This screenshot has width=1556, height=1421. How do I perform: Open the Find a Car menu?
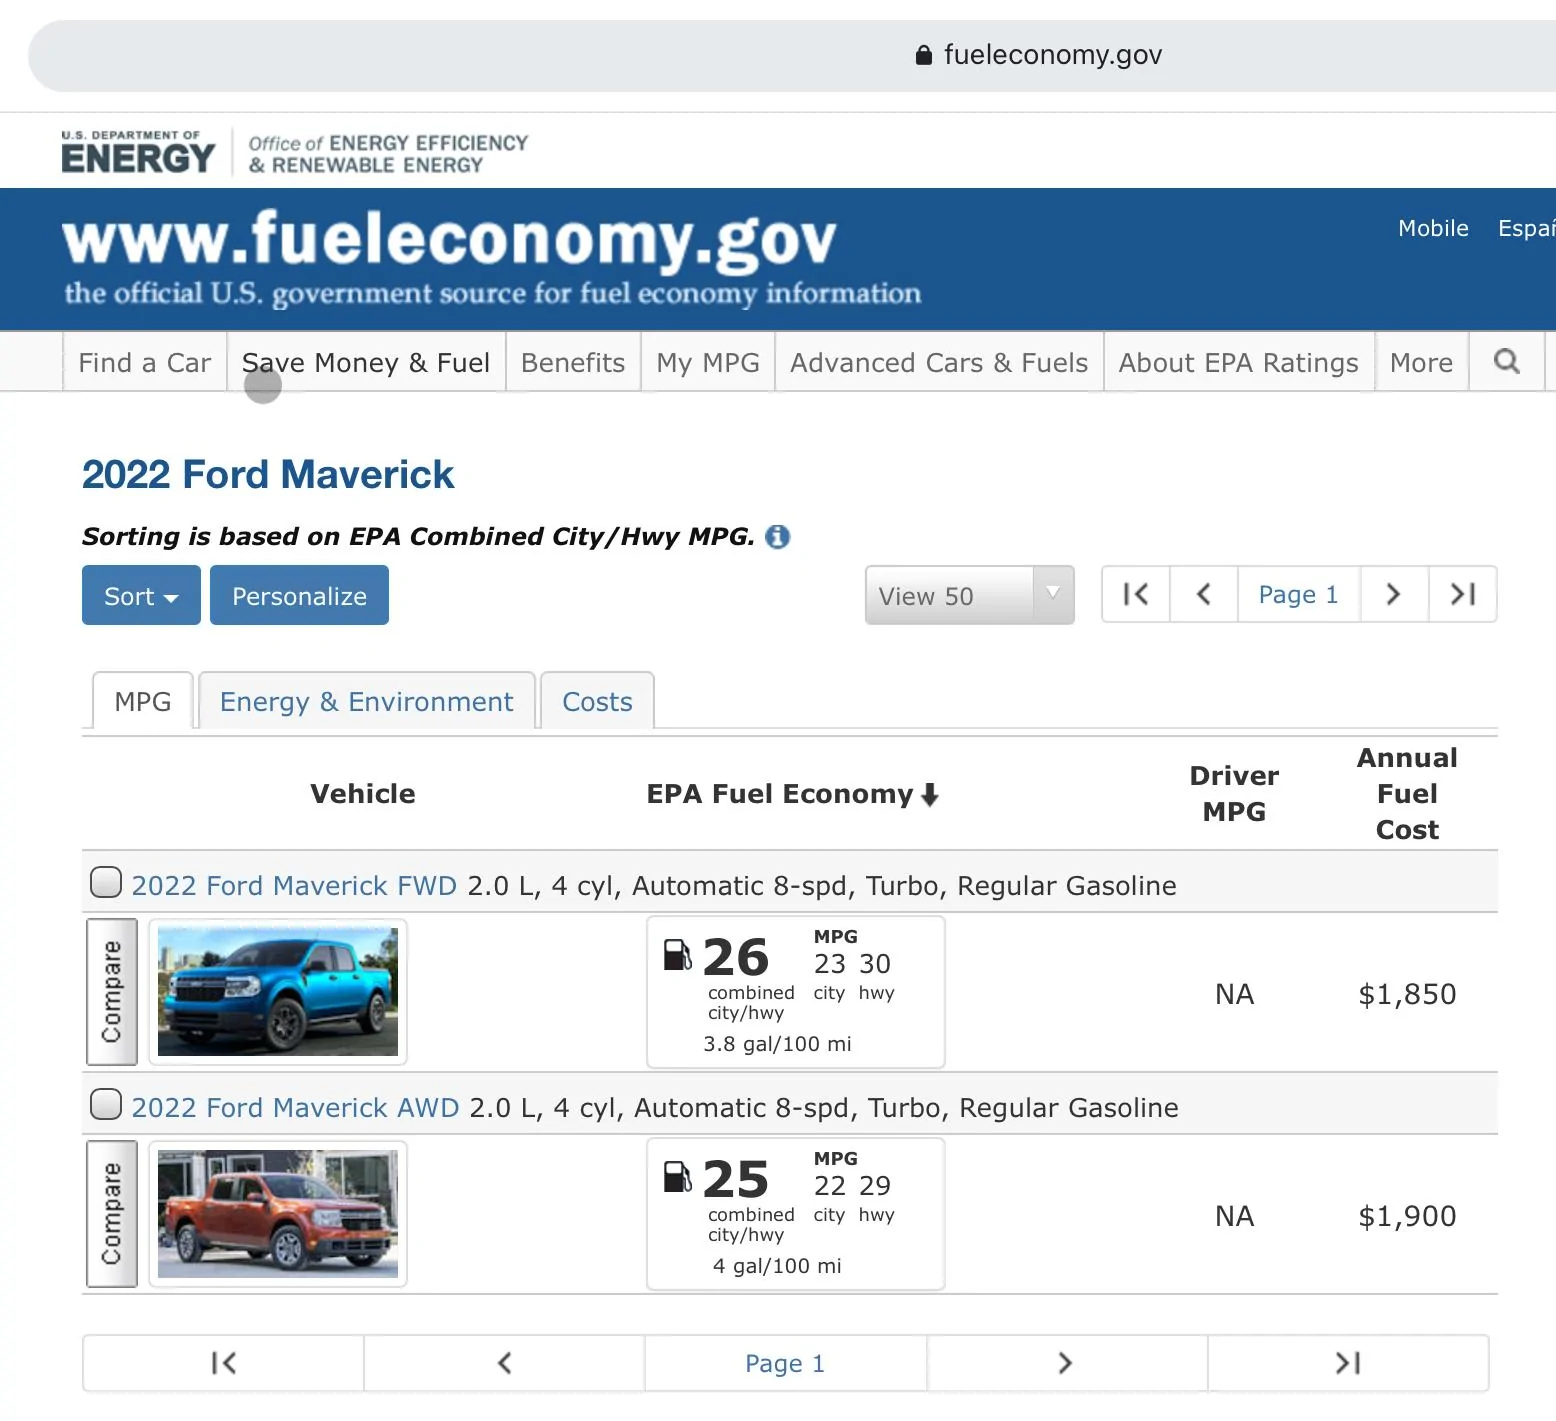[145, 362]
